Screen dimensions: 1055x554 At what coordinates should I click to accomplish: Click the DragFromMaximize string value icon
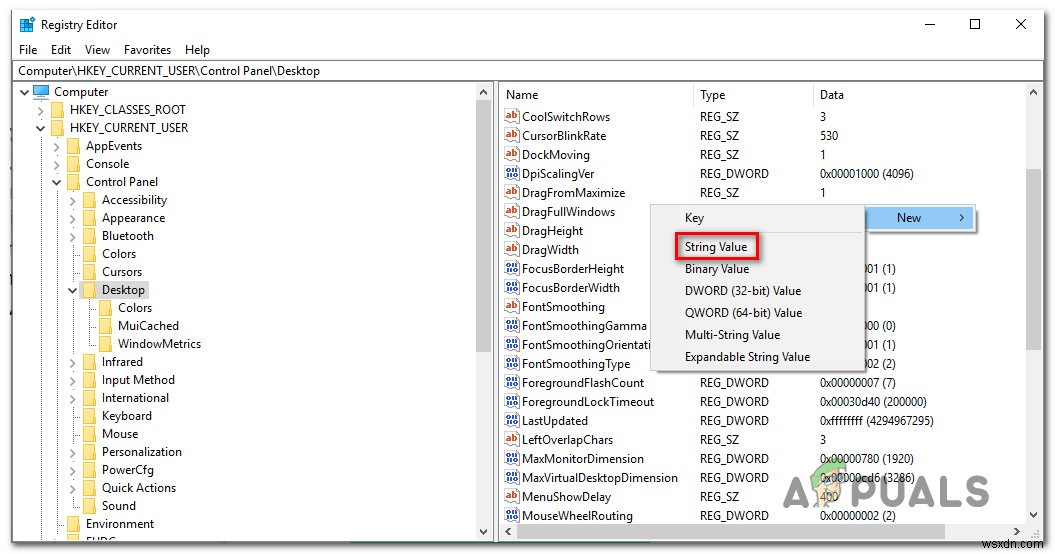click(x=511, y=193)
